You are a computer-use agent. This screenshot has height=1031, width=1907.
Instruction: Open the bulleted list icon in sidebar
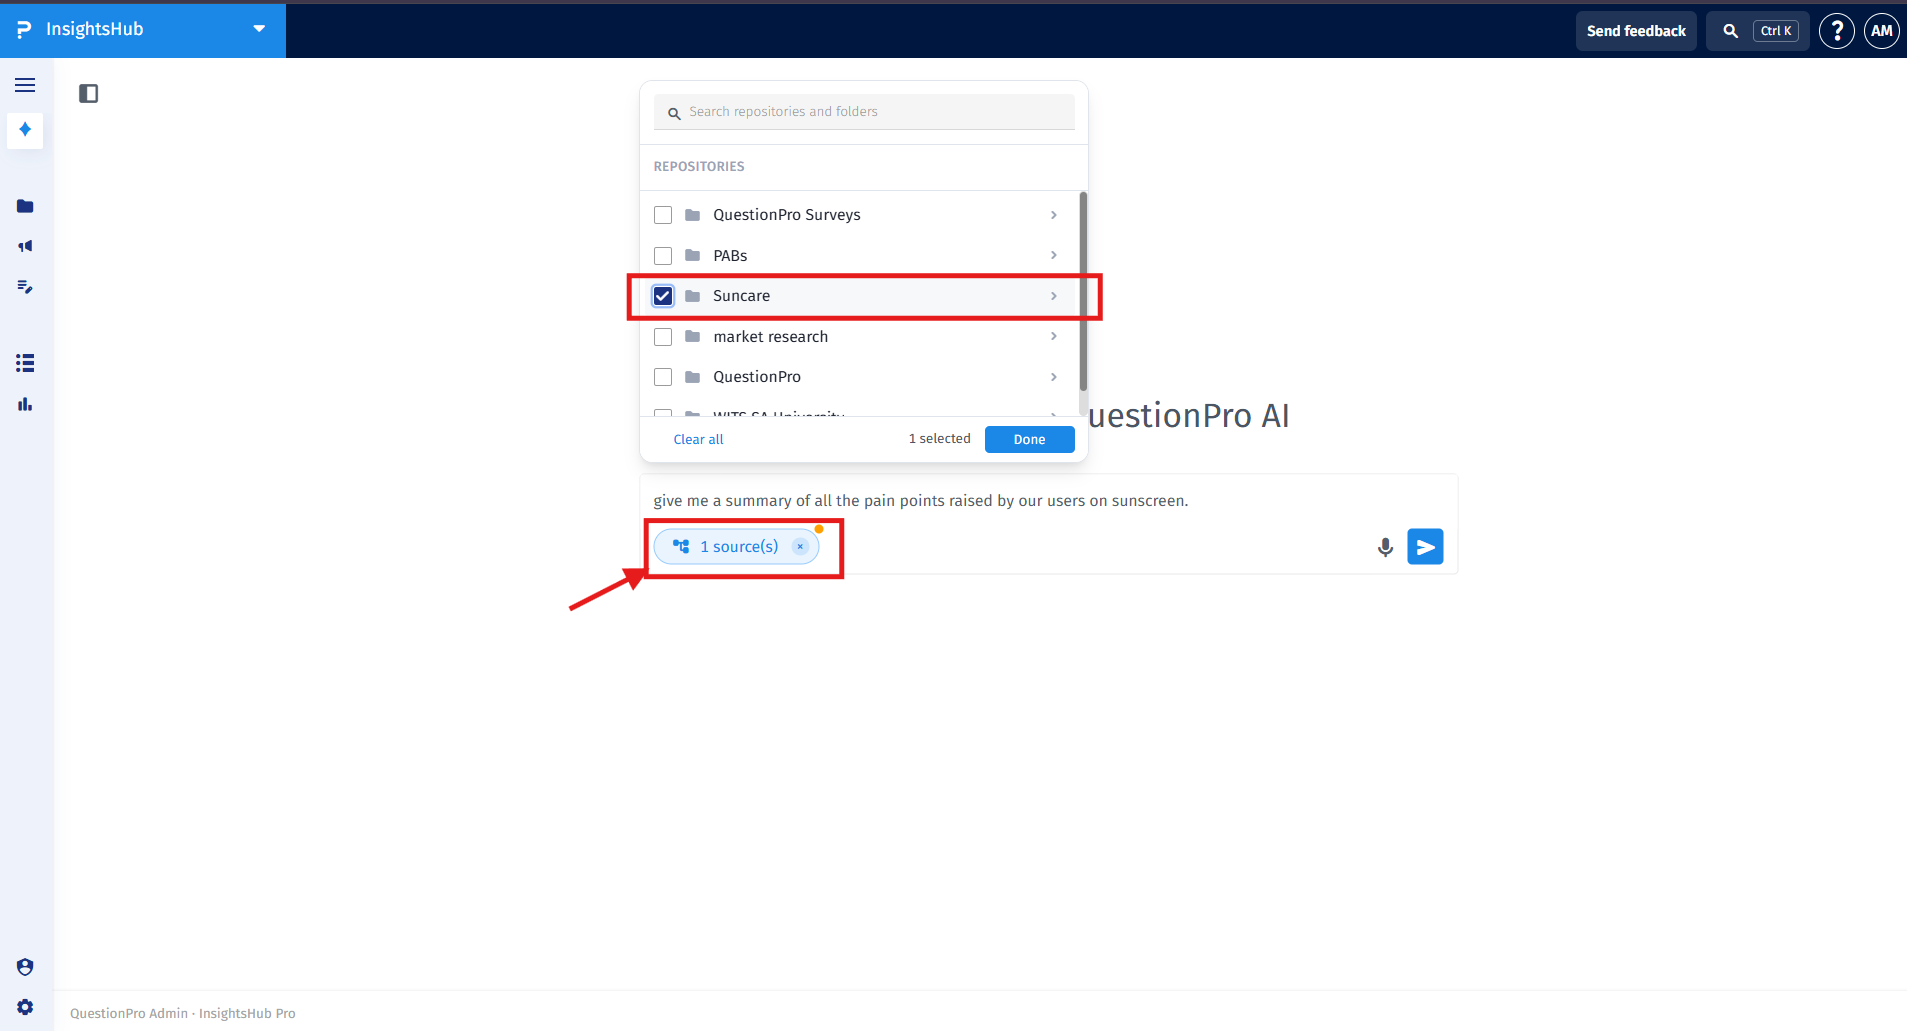pyautogui.click(x=25, y=363)
